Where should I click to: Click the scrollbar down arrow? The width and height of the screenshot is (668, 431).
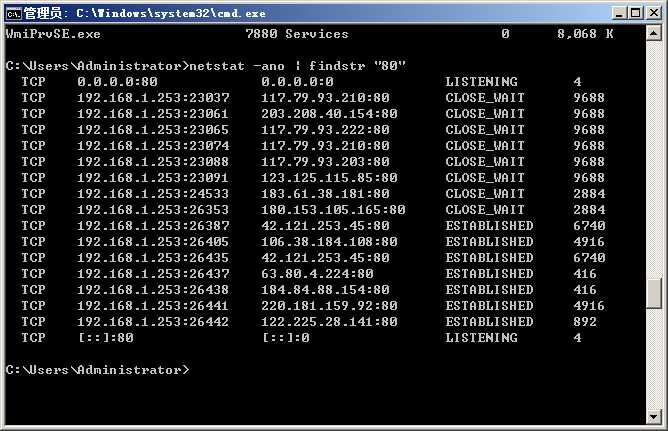pyautogui.click(x=654, y=416)
